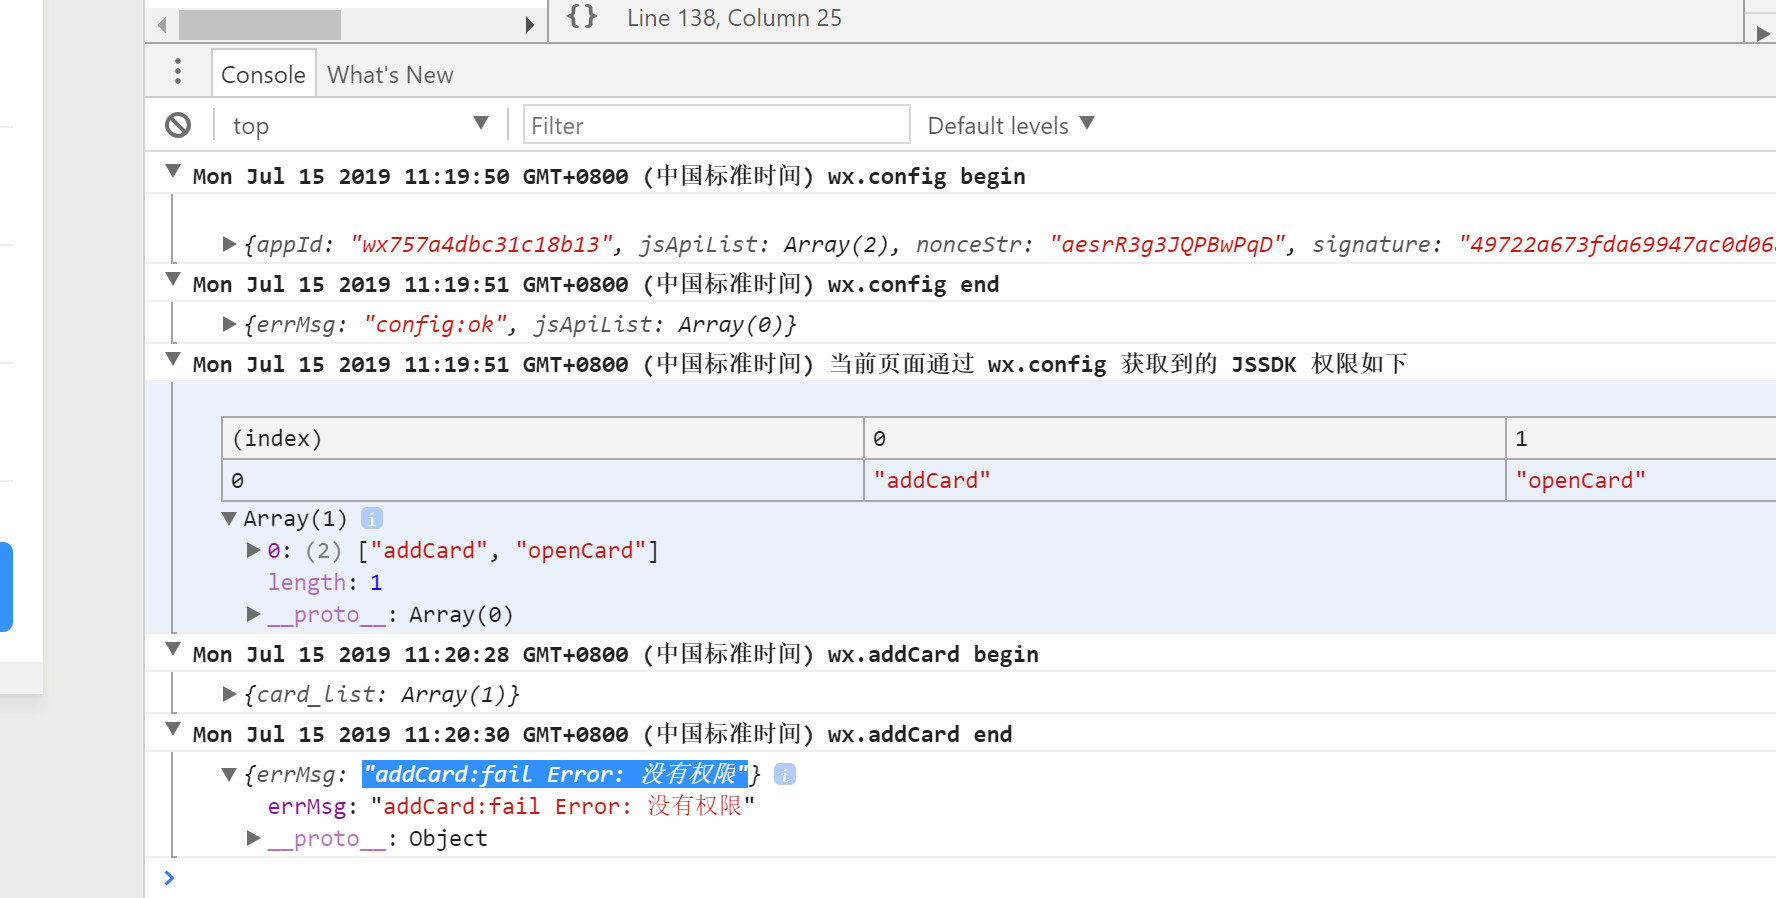Open the What's New tab
Viewport: 1776px width, 898px height.
click(390, 75)
